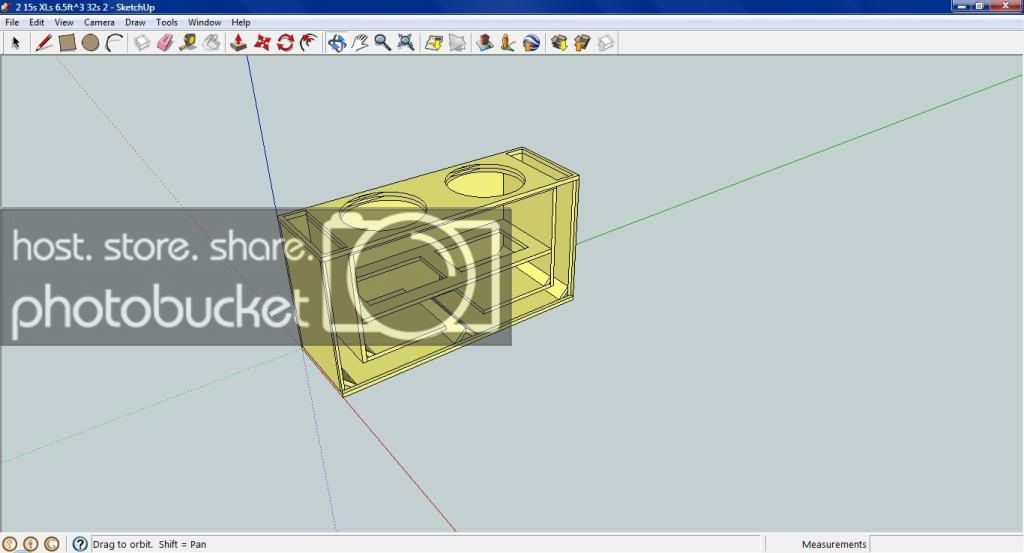The image size is (1024, 553).
Task: Activate the Arc tool
Action: click(114, 43)
